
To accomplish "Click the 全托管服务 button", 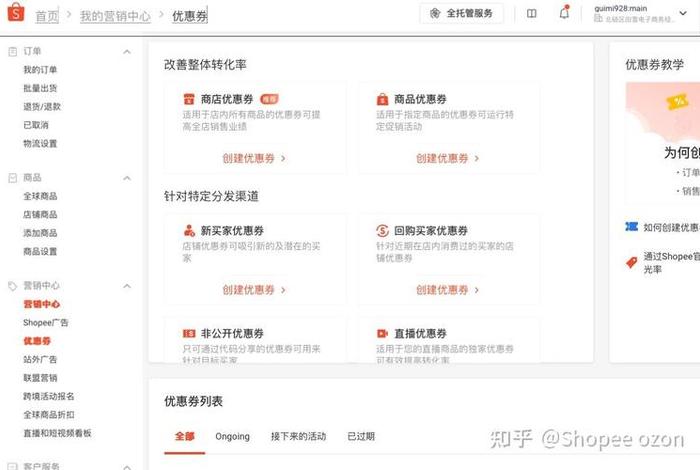I will coord(462,13).
